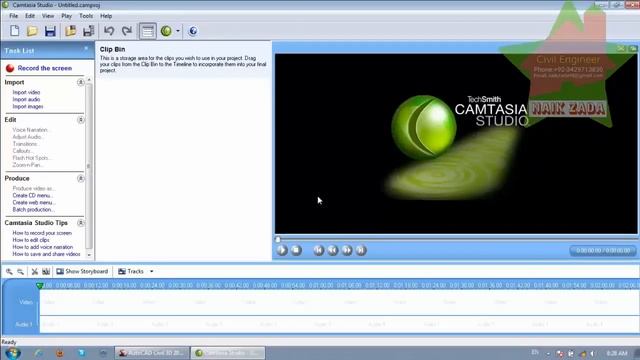Jump to beginning of the clip
The height and width of the screenshot is (360, 640).
tap(319, 250)
